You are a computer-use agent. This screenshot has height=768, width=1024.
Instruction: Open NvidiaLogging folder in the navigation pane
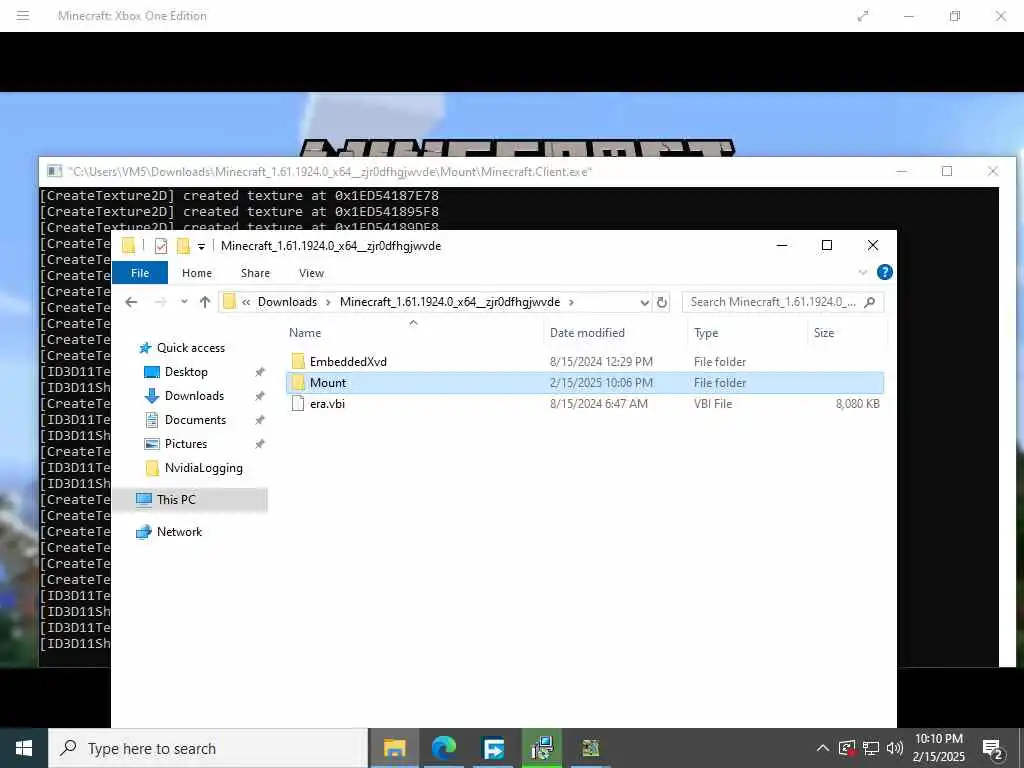[203, 468]
